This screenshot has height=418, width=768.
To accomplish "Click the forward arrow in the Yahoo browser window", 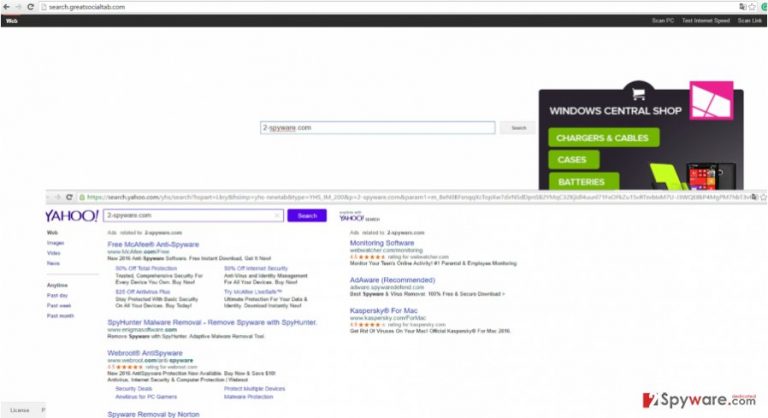I will point(57,197).
